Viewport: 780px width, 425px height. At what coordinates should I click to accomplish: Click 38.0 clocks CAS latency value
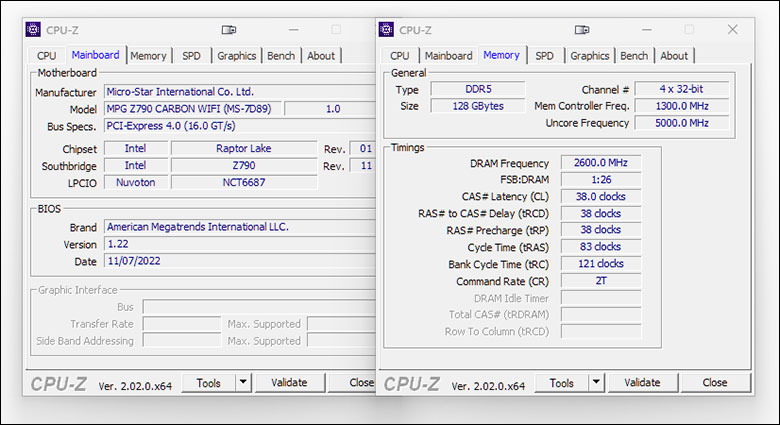601,197
